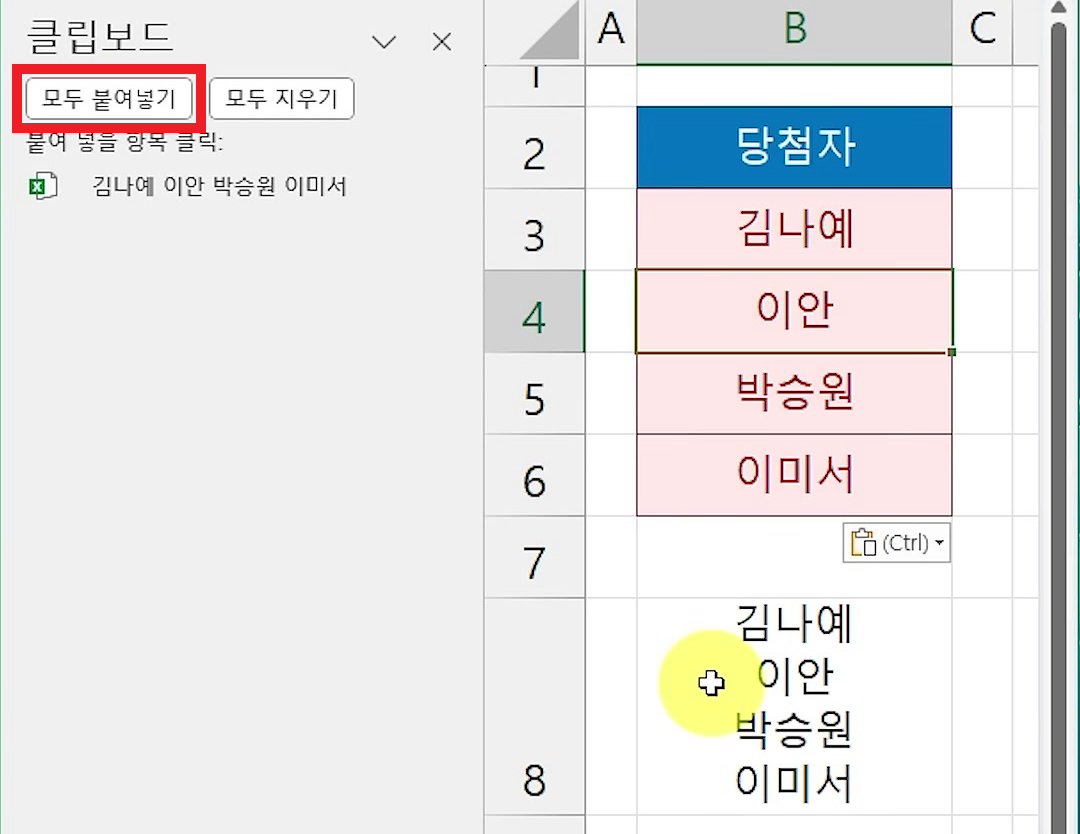Image resolution: width=1080 pixels, height=834 pixels.
Task: Select column C header
Action: pyautogui.click(x=982, y=32)
